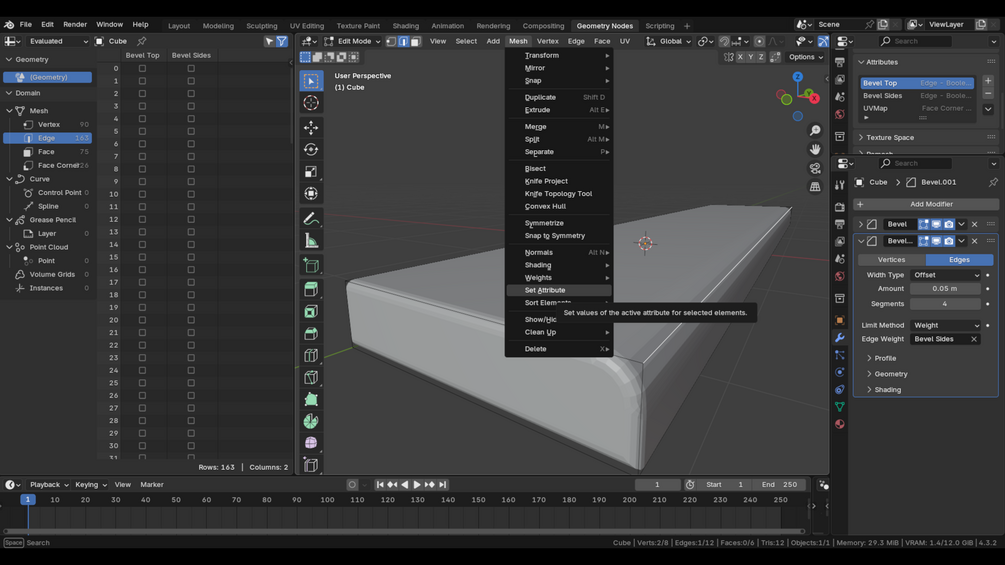Activate the Annotate pencil tool

311,219
